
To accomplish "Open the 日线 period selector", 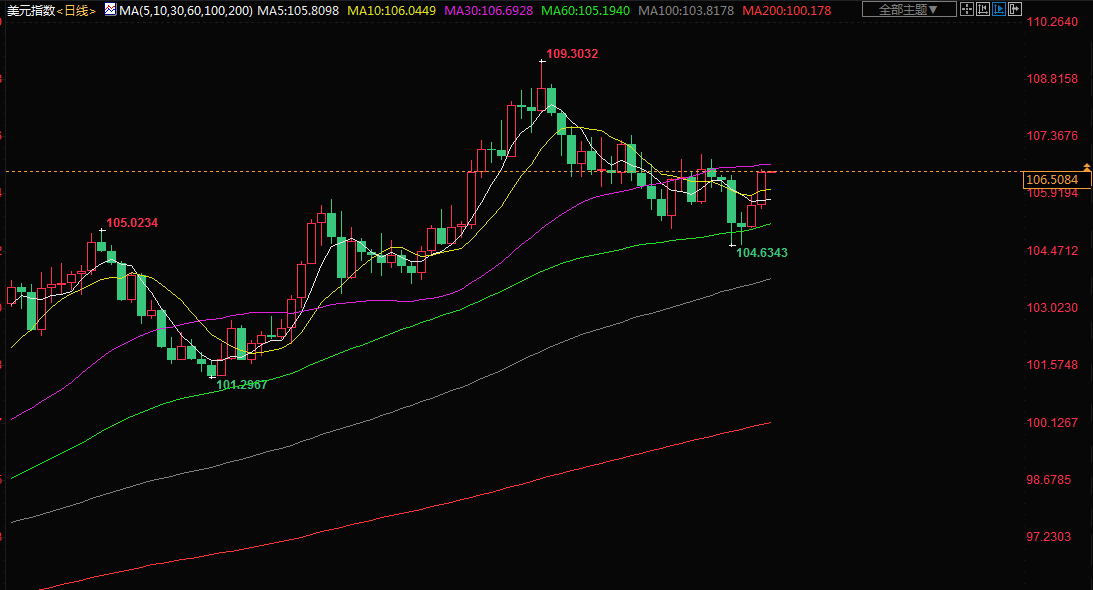I will (77, 11).
